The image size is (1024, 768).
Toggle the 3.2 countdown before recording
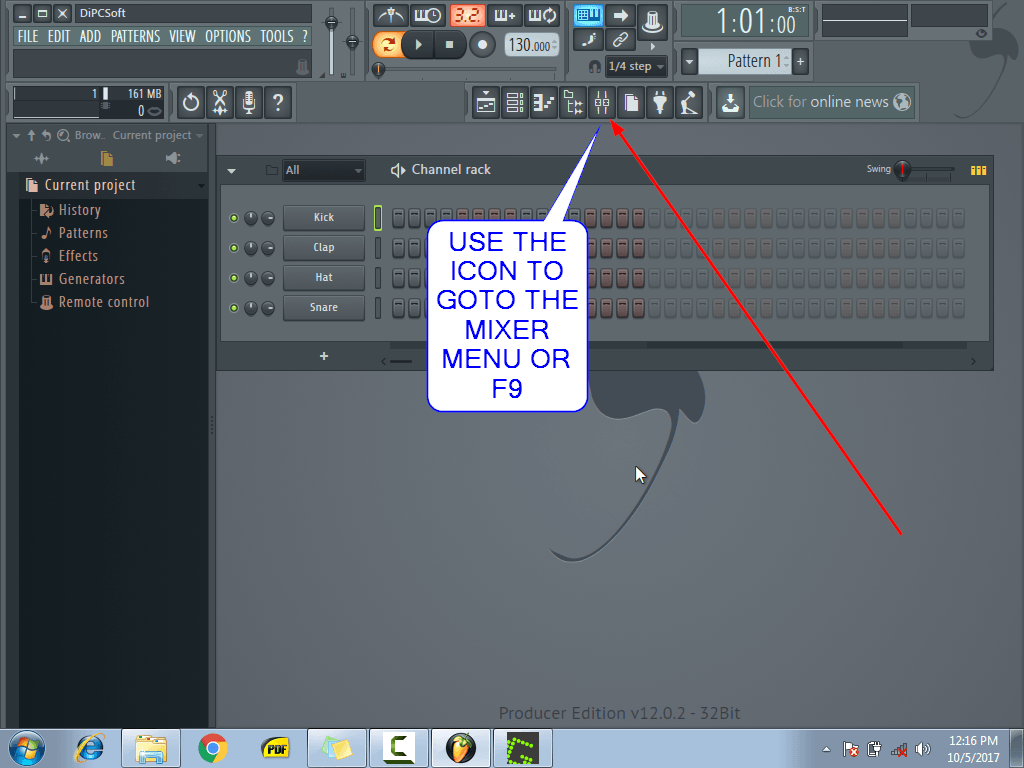pos(467,15)
